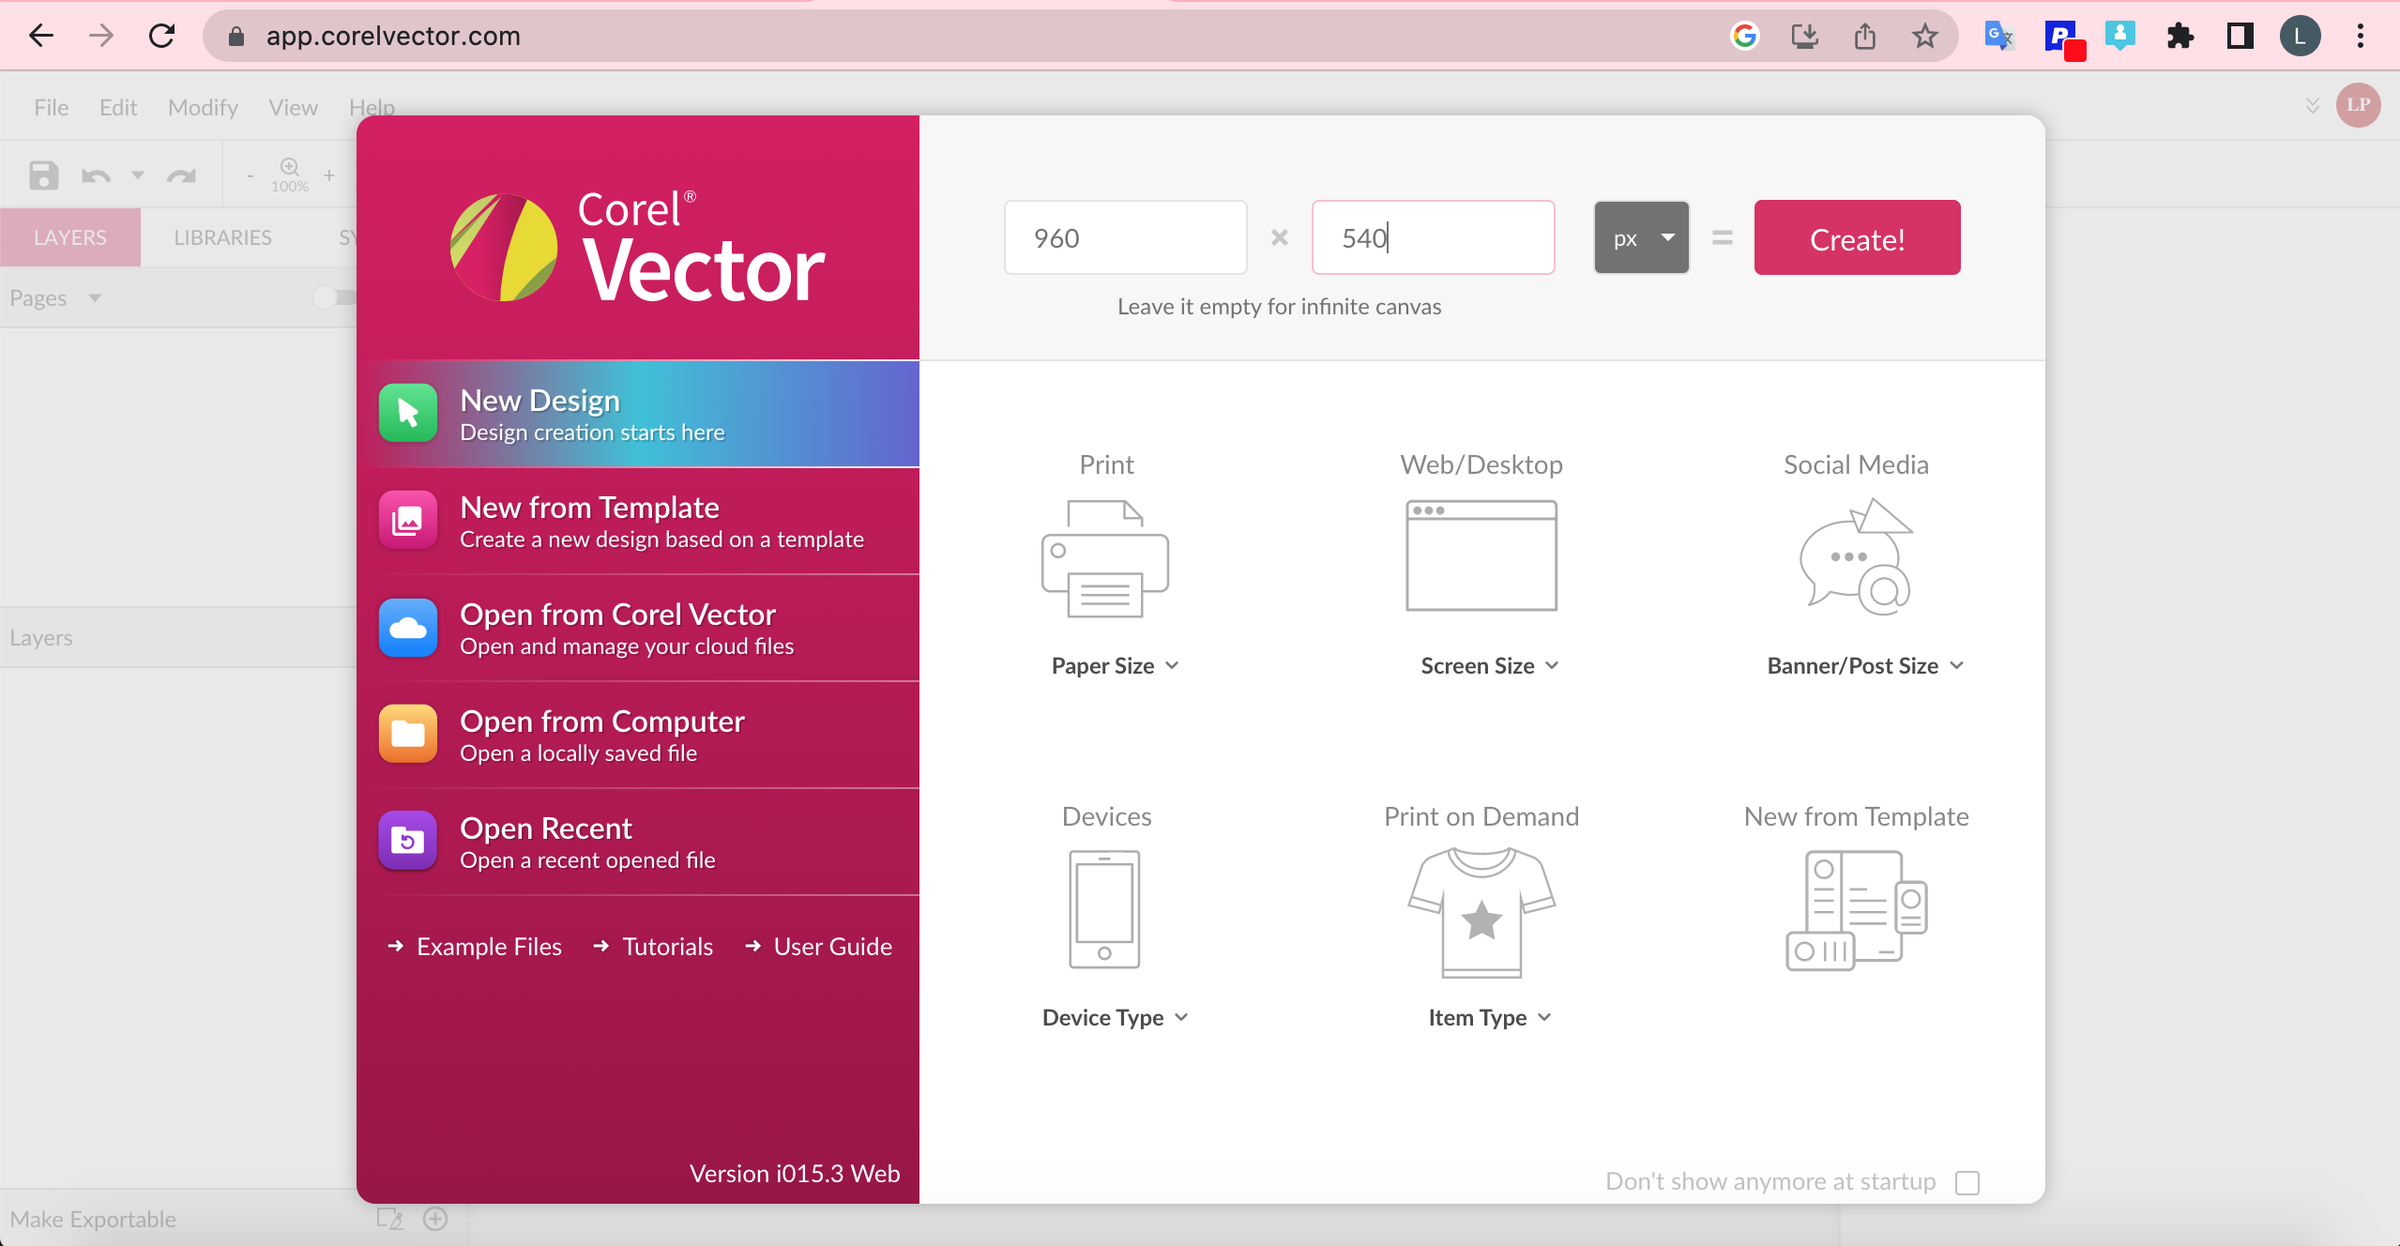Click the New from Template layout icon
Viewport: 2400px width, 1246px height.
[1856, 910]
